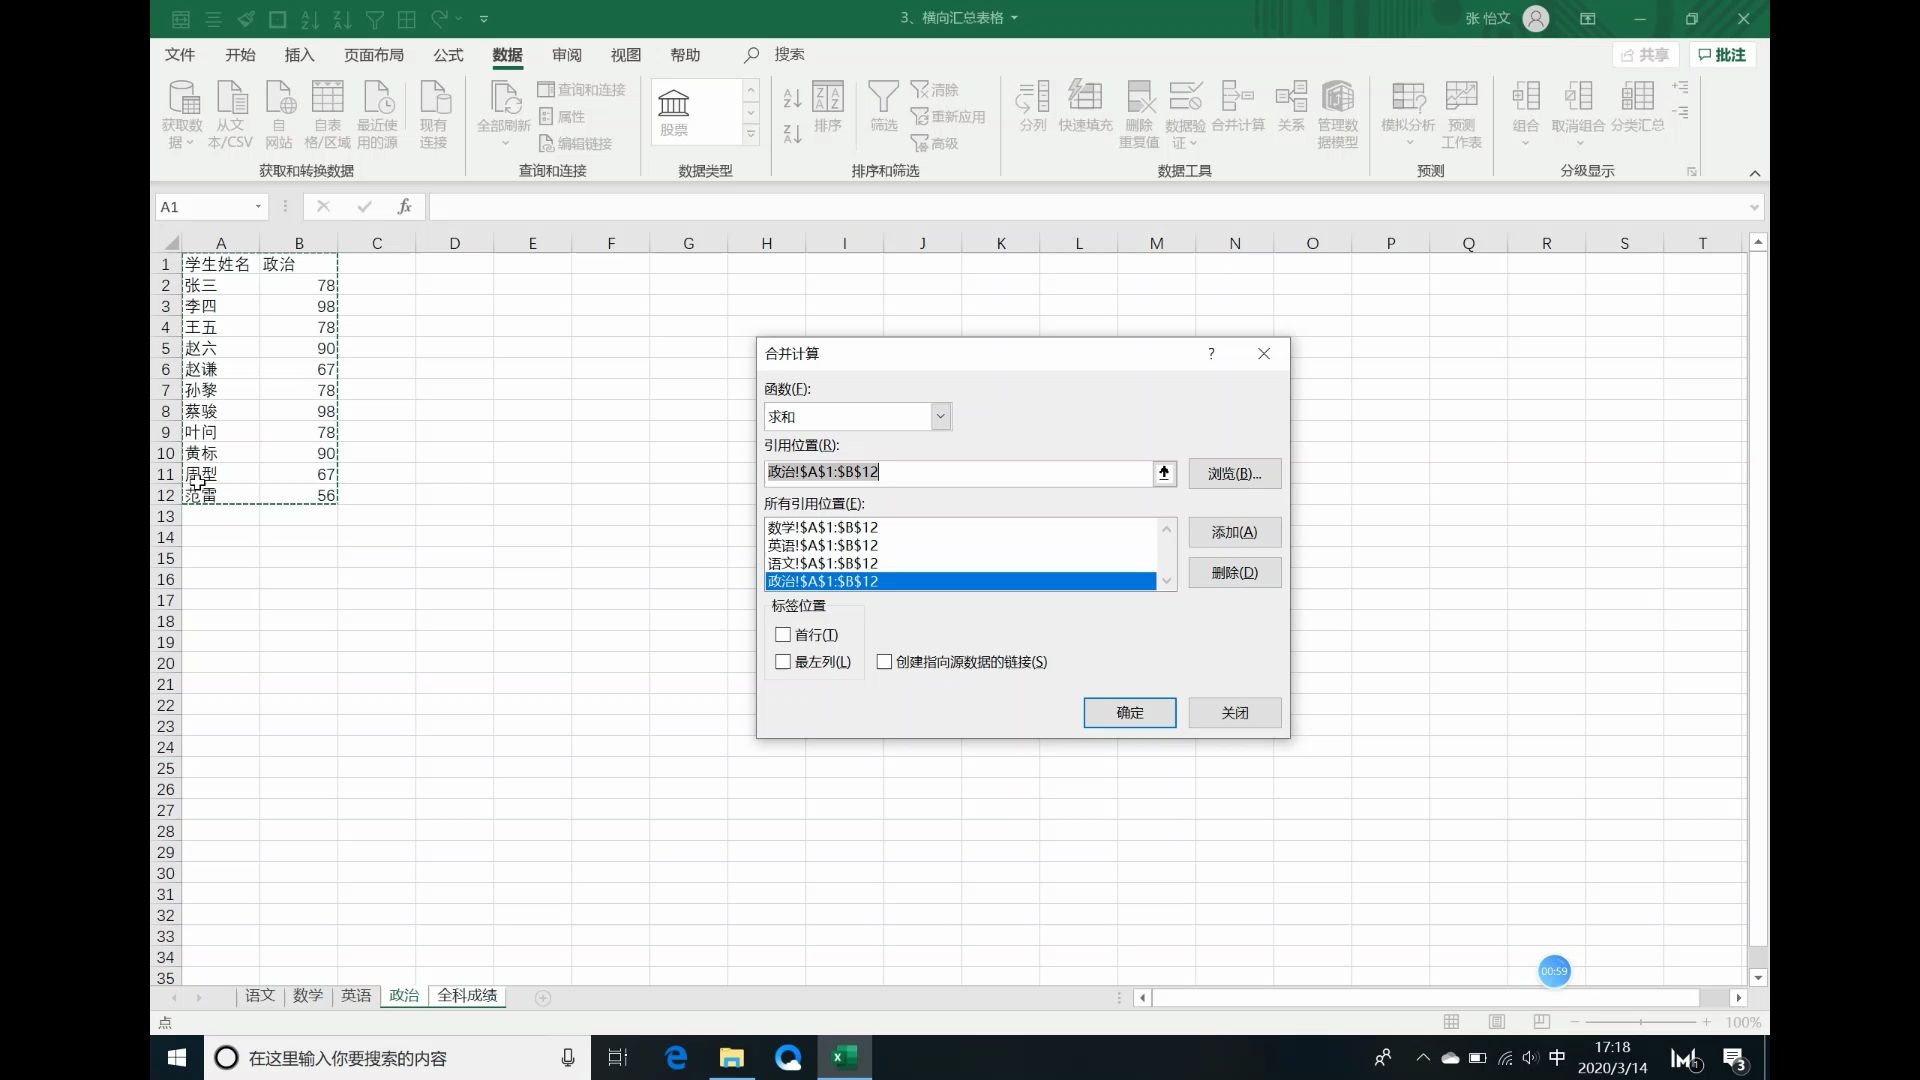Enable the 首行 checkbox
The width and height of the screenshot is (1920, 1080).
[x=784, y=634]
